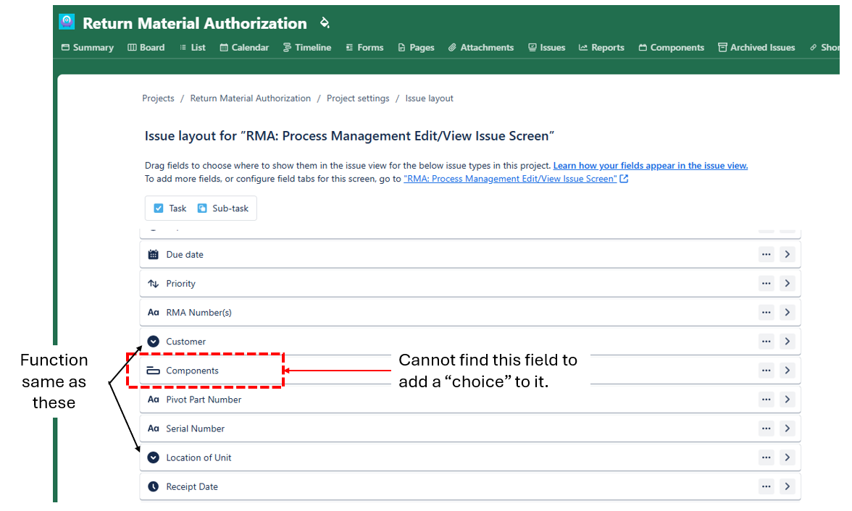Screen dimensions: 852x511
Task: Expand the RMA Number(s) field row
Action: click(787, 313)
